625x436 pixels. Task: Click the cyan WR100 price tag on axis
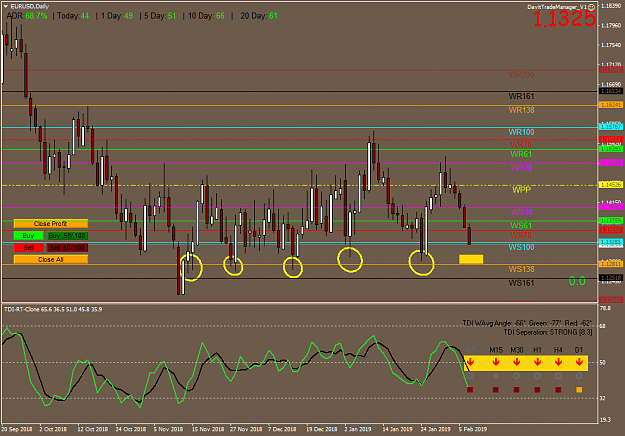coord(611,127)
